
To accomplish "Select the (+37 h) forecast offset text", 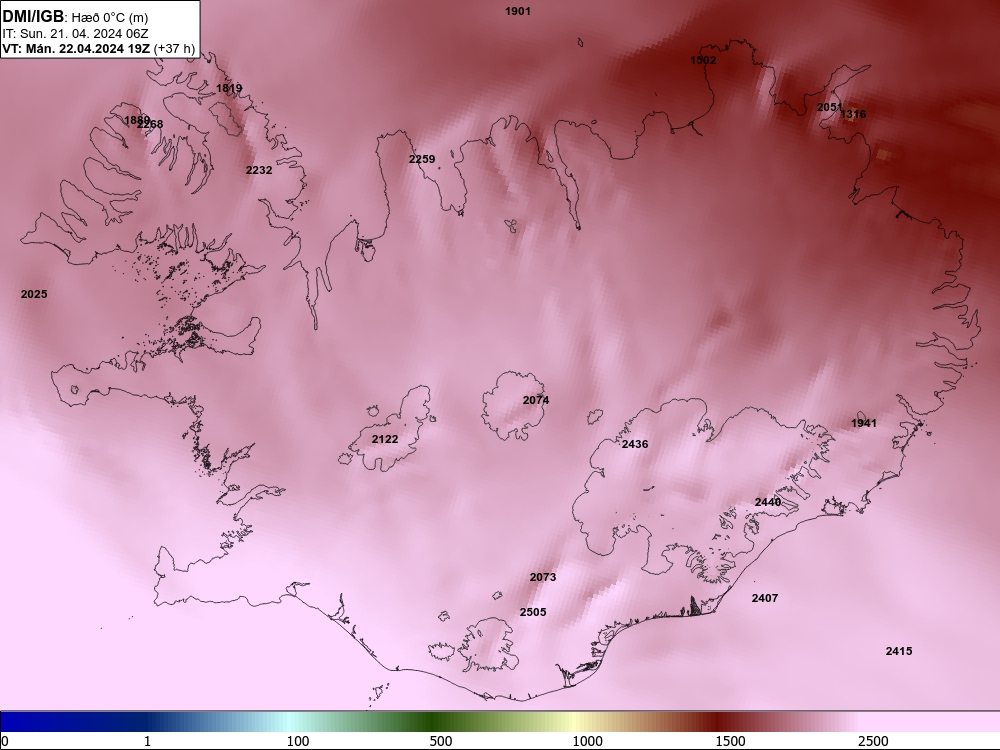I will (x=174, y=48).
